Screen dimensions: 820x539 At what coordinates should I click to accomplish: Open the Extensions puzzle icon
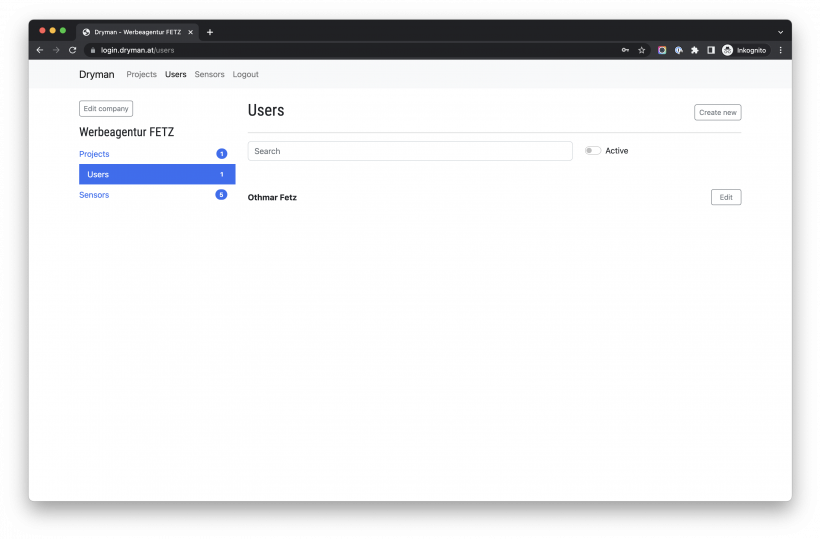pyautogui.click(x=694, y=50)
